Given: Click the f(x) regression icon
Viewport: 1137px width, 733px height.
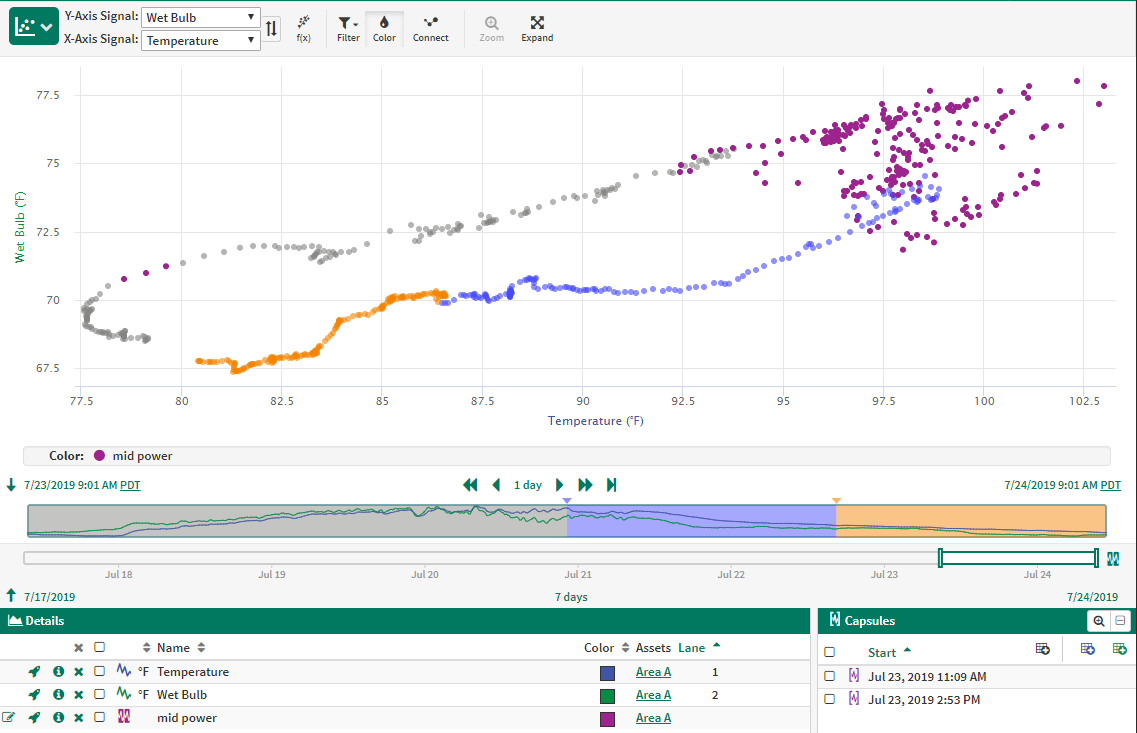Looking at the screenshot, I should coord(303,28).
